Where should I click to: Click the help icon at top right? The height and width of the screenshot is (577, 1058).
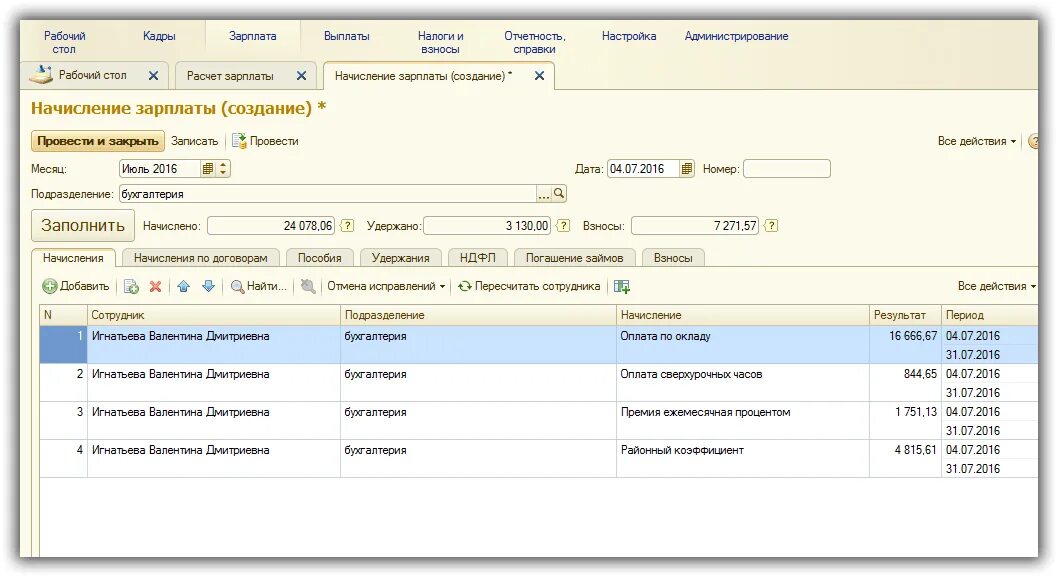click(1033, 142)
